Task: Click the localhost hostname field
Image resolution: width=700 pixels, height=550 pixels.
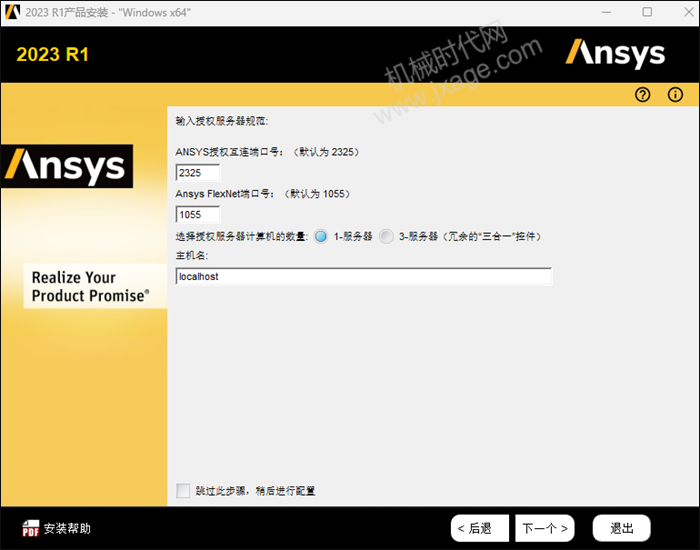Action: [x=364, y=277]
